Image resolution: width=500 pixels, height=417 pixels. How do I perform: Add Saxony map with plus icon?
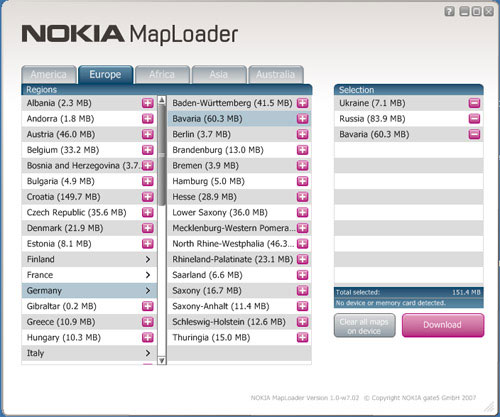(x=302, y=291)
